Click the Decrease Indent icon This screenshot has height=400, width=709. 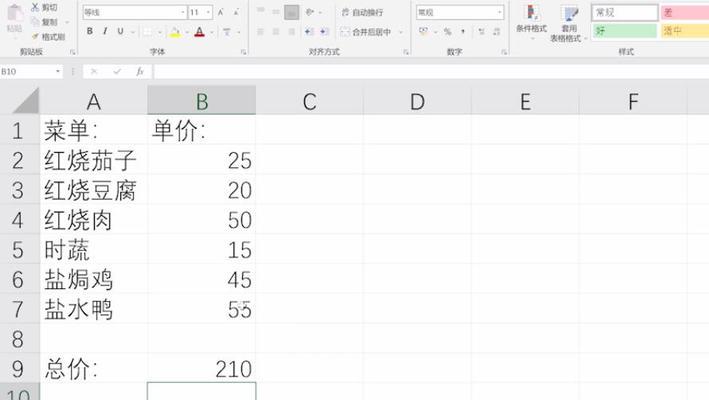tap(309, 32)
